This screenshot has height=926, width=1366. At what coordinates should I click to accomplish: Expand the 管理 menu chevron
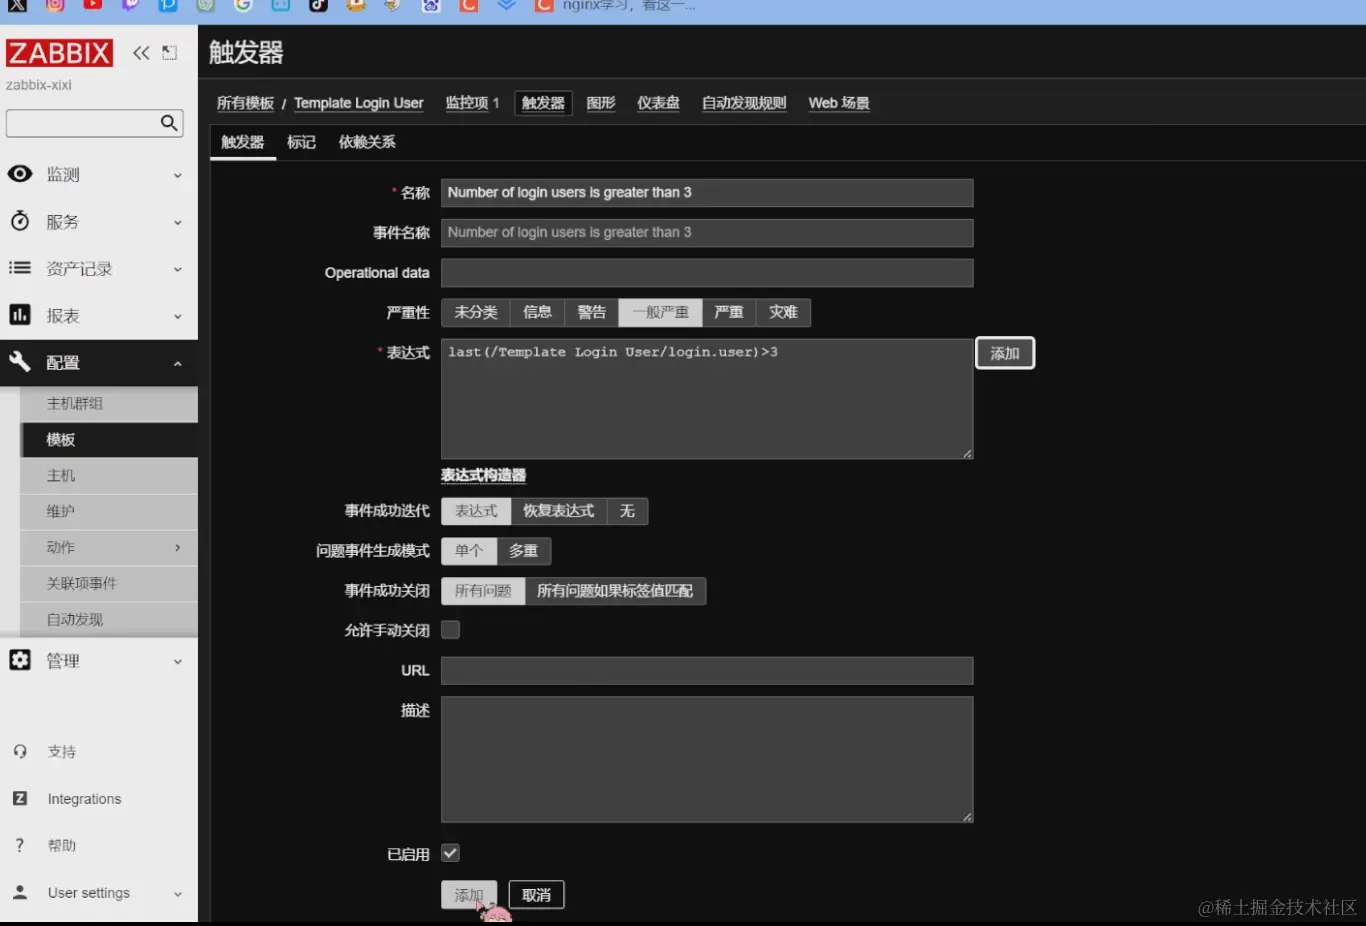point(178,661)
